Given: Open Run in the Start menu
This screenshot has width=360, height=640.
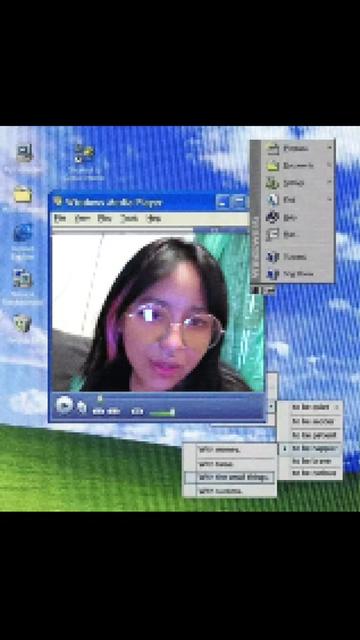Looking at the screenshot, I should pyautogui.click(x=298, y=235).
